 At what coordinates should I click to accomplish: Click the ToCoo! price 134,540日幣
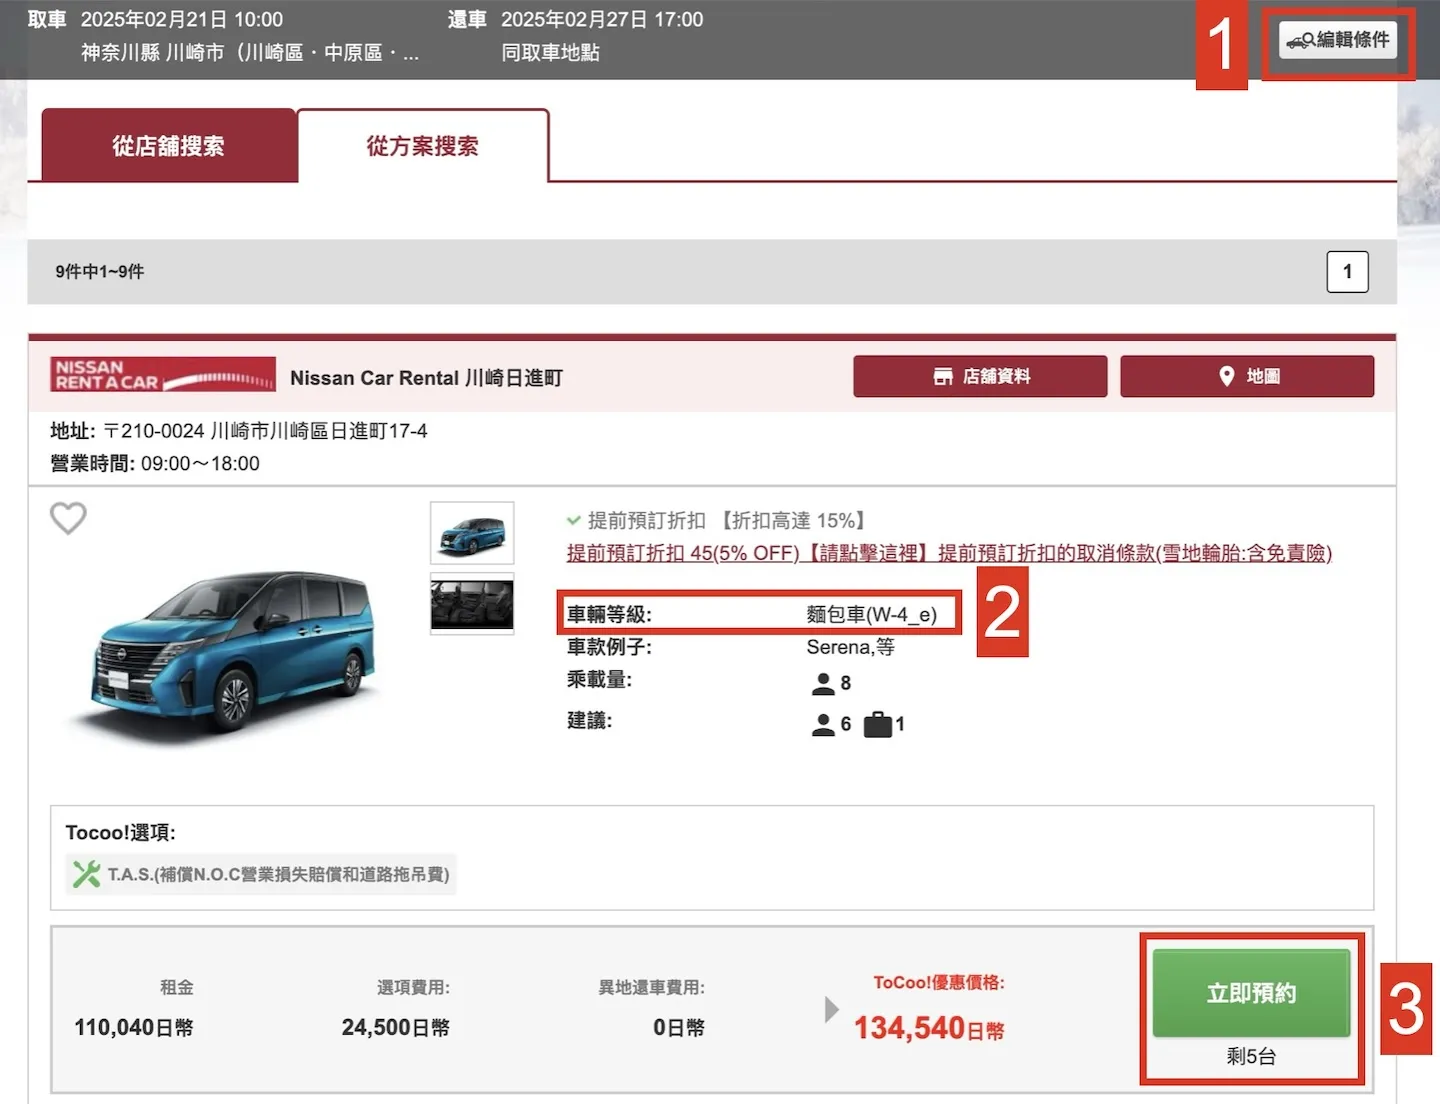coord(929,1028)
